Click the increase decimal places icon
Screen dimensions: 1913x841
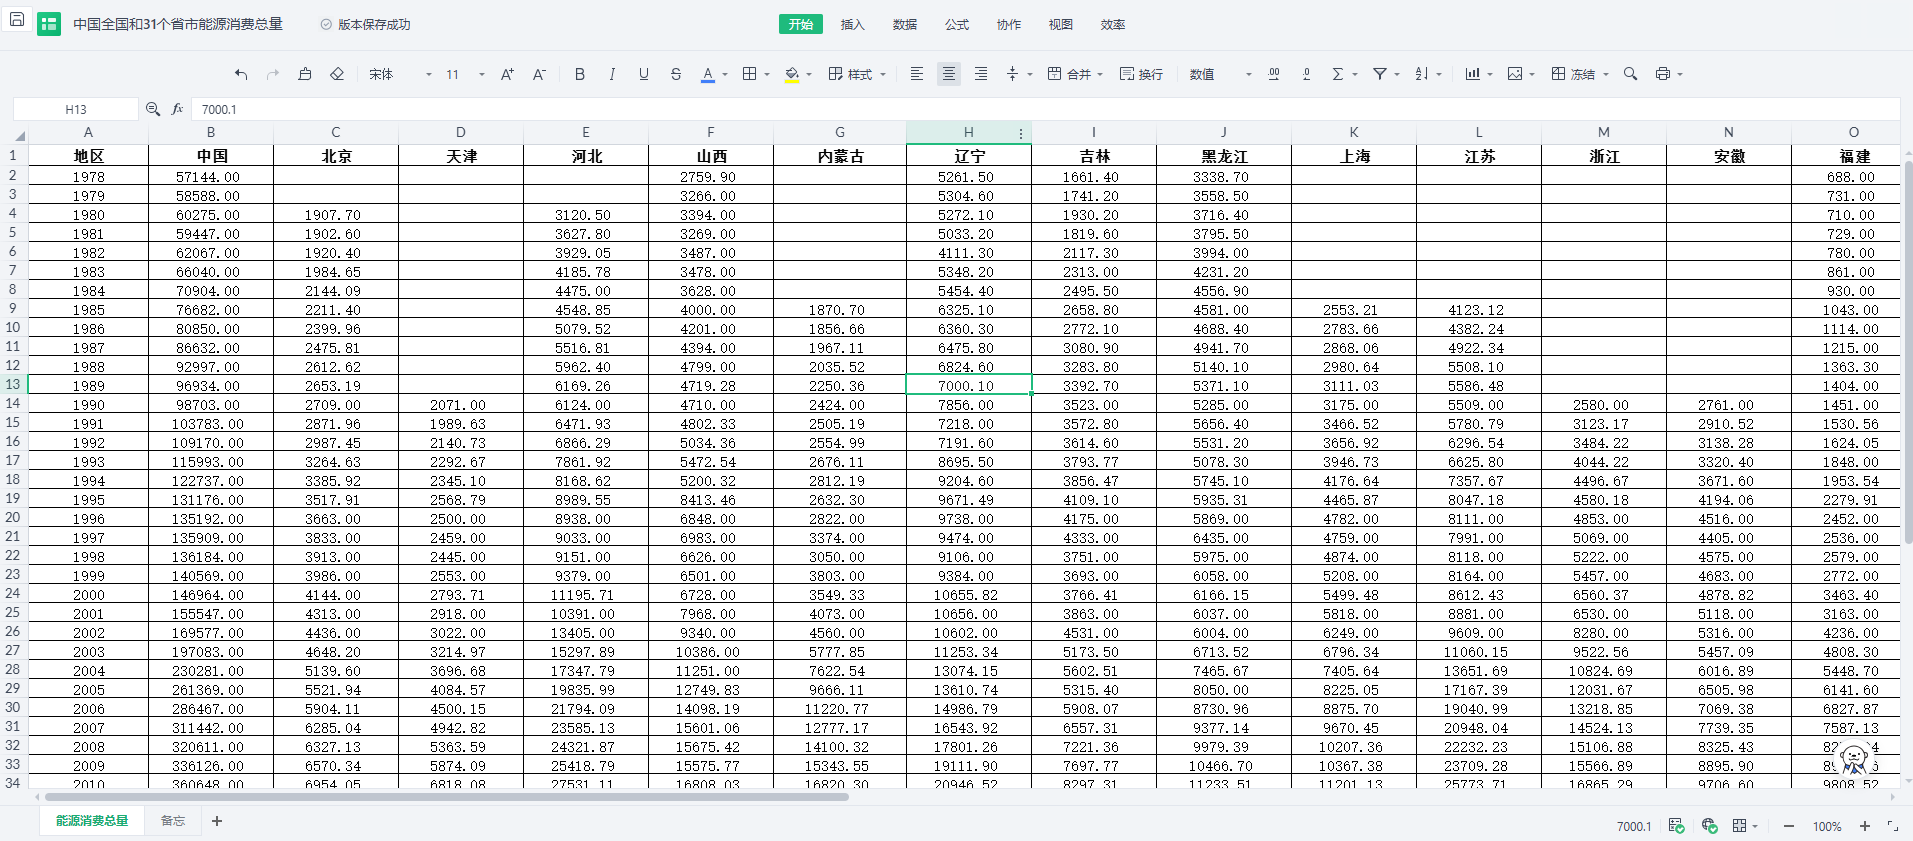1274,74
